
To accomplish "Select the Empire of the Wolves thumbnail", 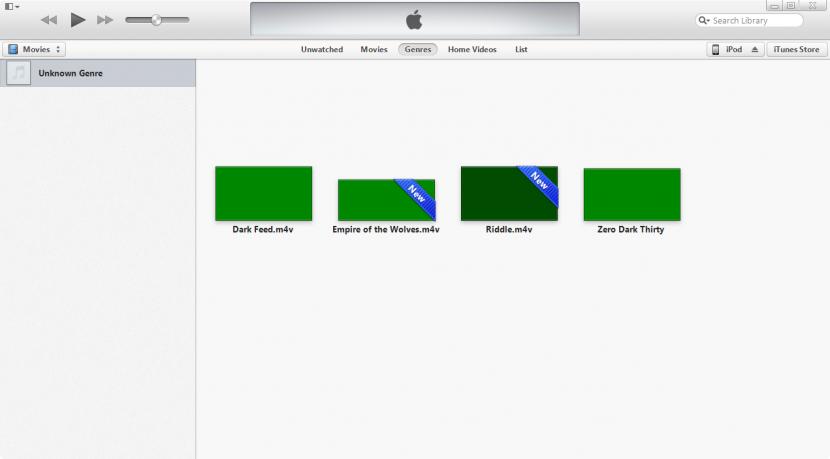I will tap(386, 200).
